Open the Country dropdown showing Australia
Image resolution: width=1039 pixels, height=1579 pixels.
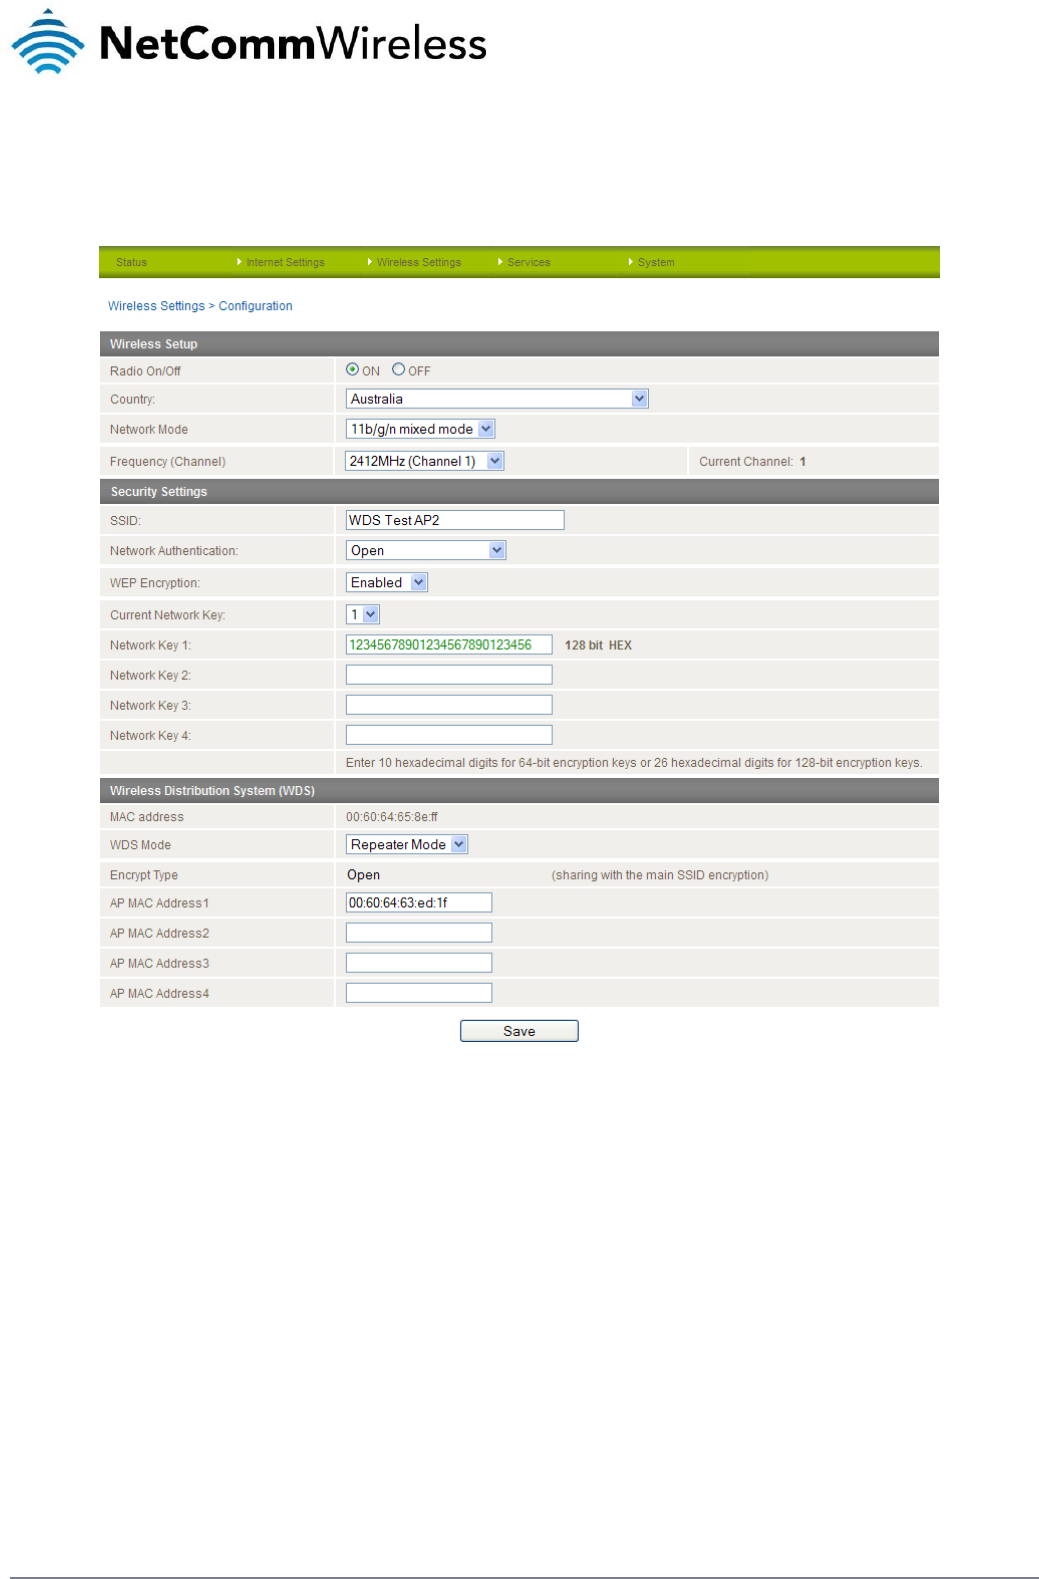tap(497, 399)
